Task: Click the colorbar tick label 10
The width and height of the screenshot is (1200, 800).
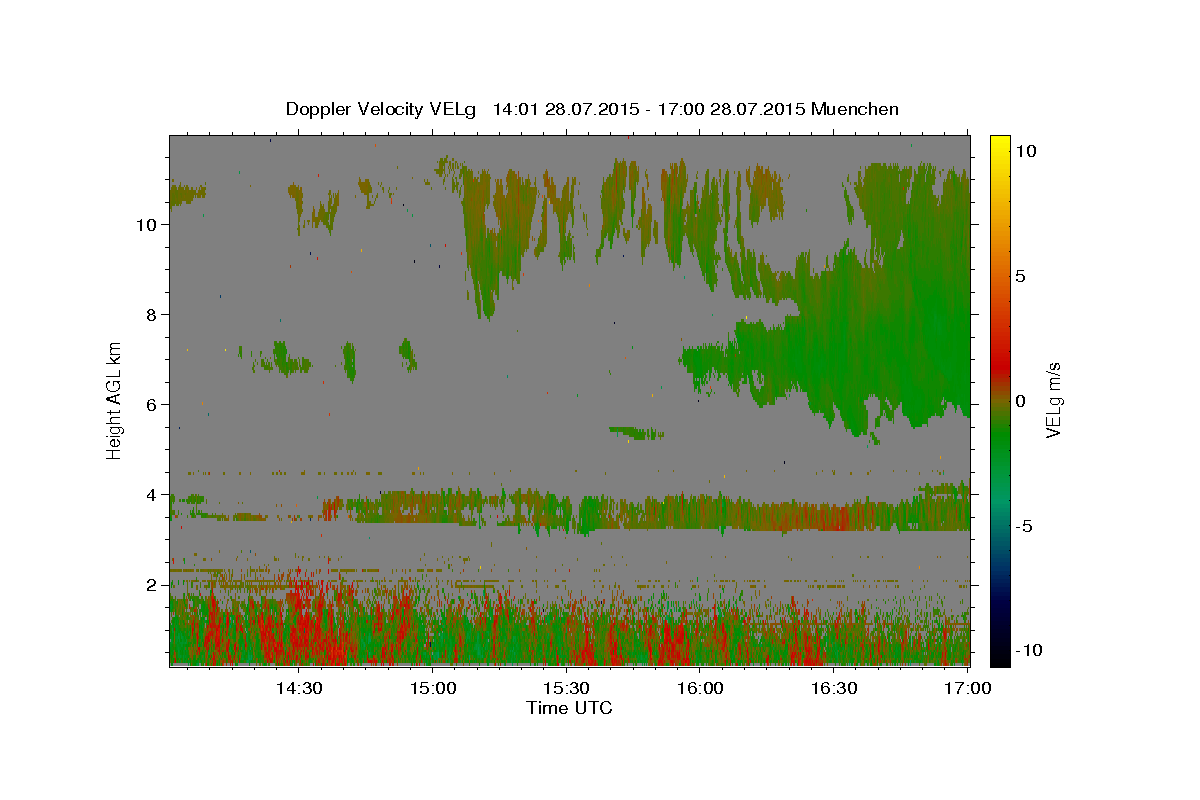Action: (1025, 151)
